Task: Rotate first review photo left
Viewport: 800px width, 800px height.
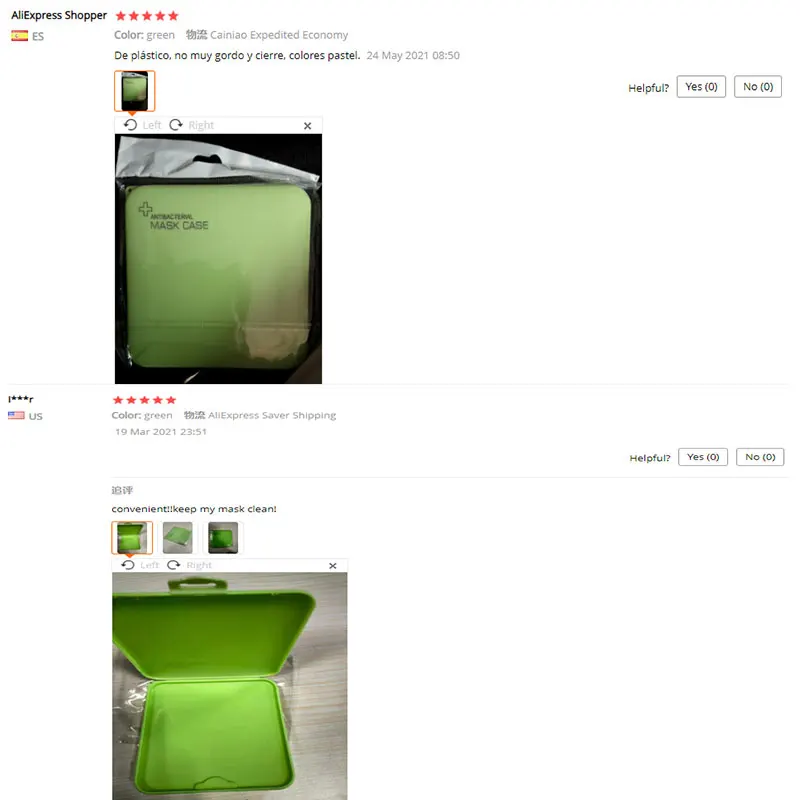Action: (x=142, y=125)
